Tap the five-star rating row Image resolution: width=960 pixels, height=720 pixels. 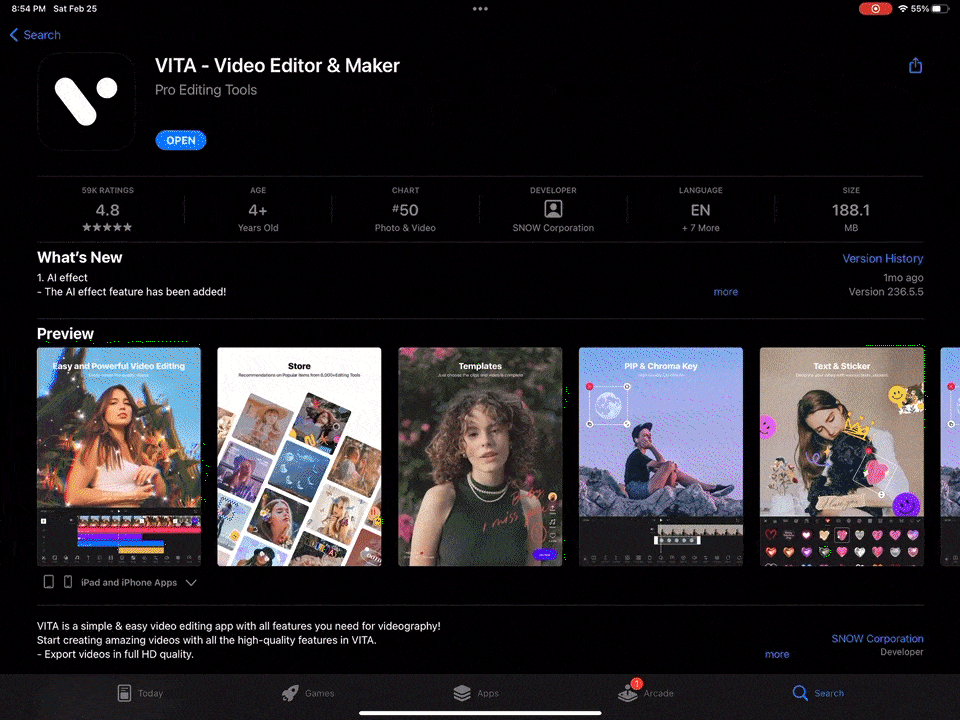107,227
